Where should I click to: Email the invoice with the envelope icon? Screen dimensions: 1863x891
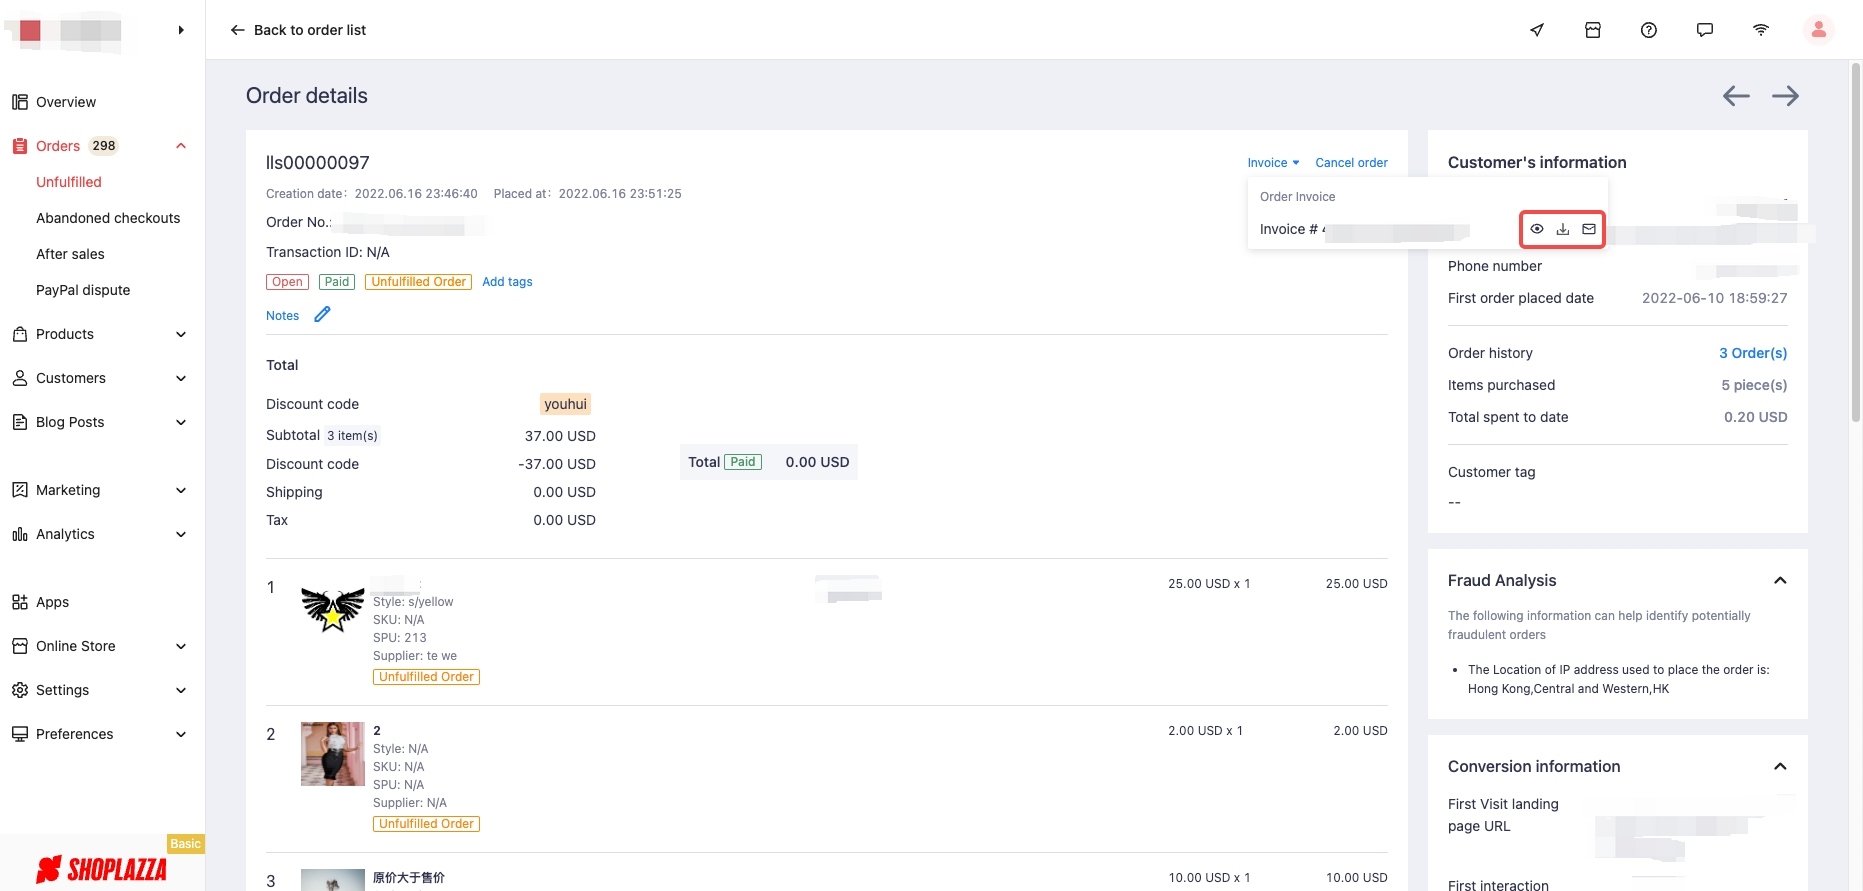(1589, 229)
